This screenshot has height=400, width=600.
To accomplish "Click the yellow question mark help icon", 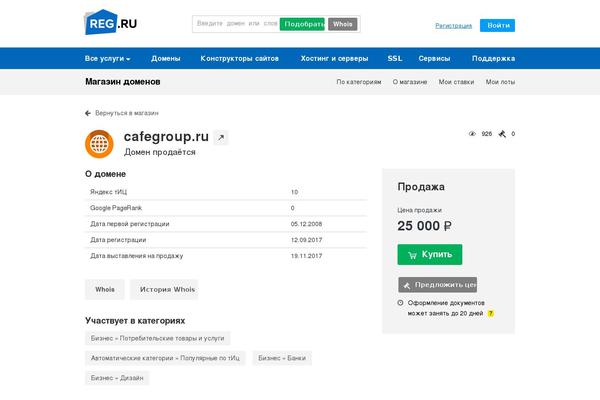I will 491,313.
